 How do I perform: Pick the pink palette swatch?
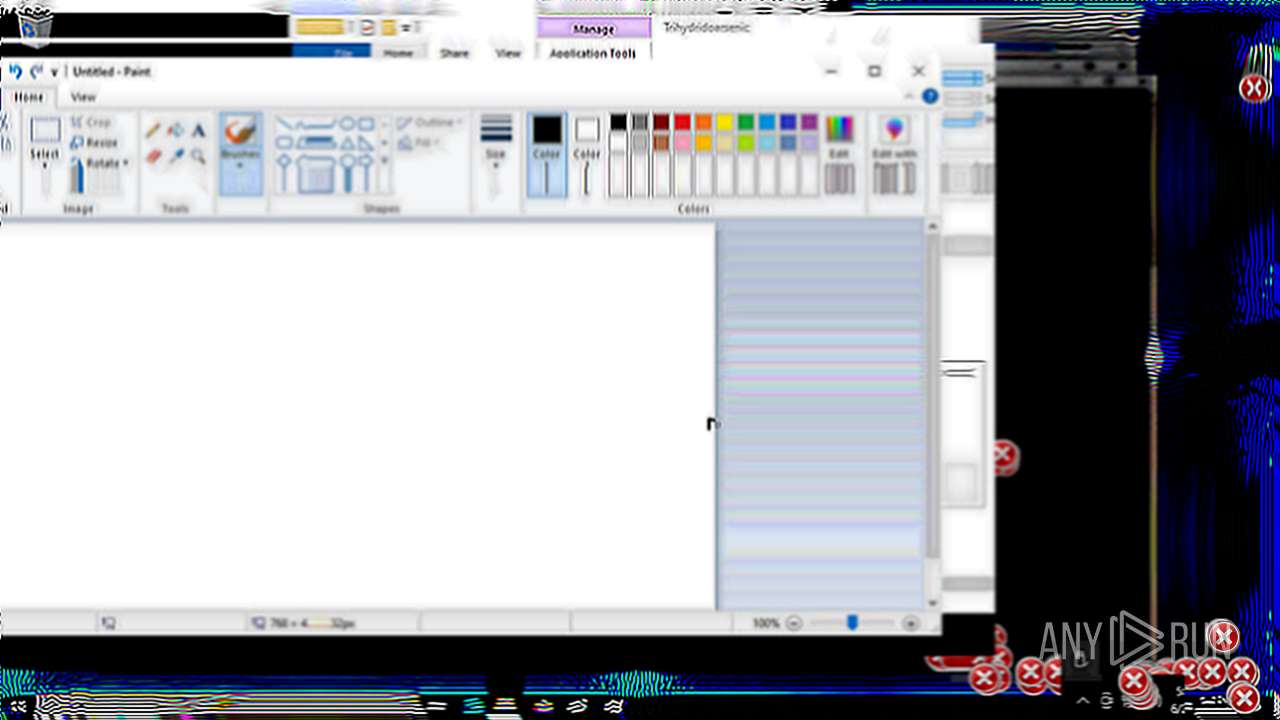tap(682, 143)
